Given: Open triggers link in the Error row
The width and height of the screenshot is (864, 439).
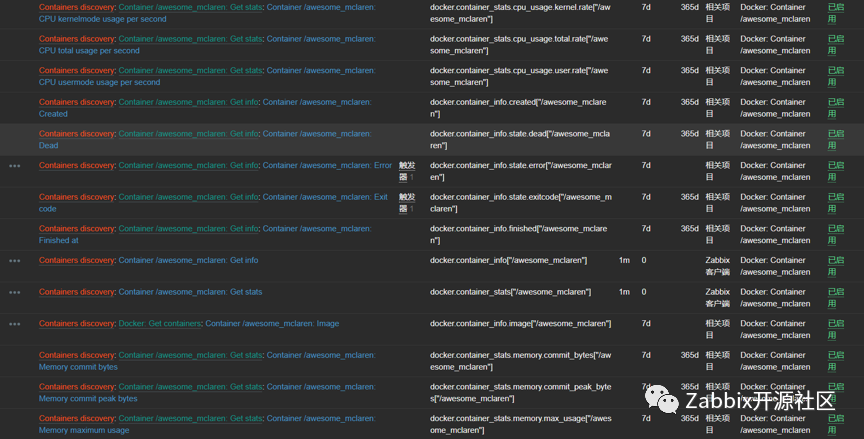Looking at the screenshot, I should pyautogui.click(x=407, y=171).
